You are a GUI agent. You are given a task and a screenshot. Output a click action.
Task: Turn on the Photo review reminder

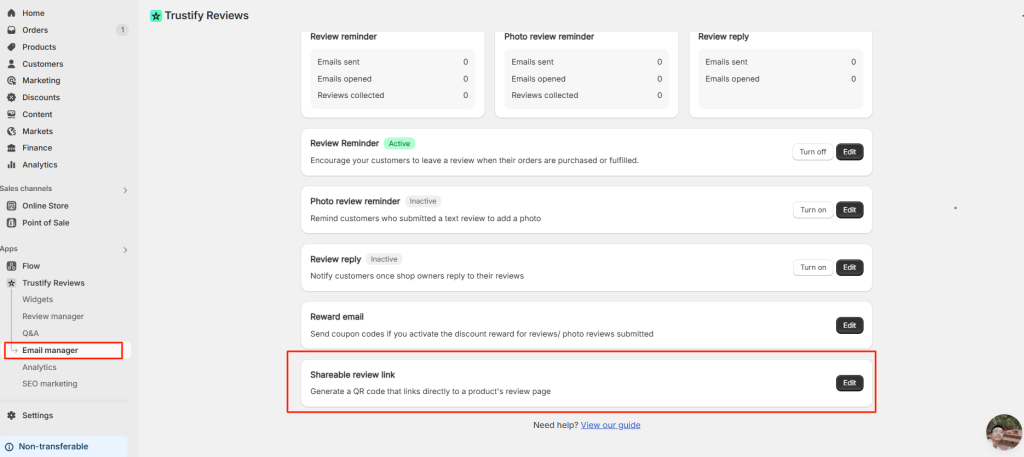coord(813,210)
